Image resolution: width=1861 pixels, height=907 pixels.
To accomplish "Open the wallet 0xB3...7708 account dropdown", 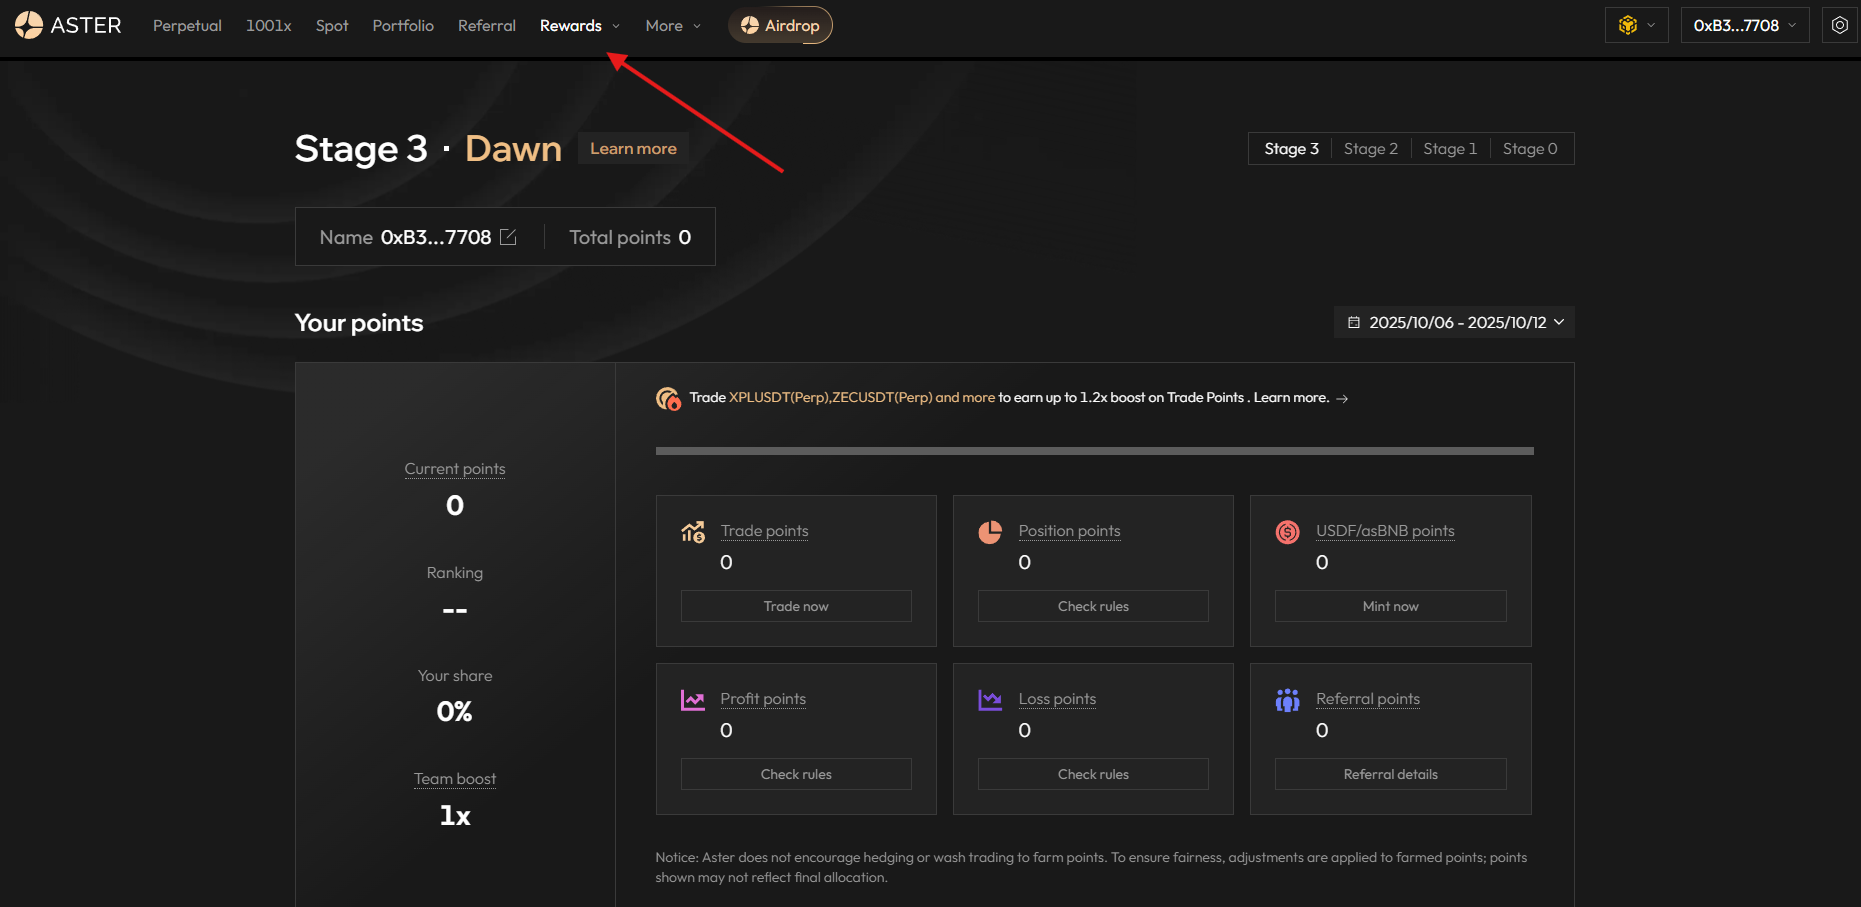I will pyautogui.click(x=1744, y=26).
